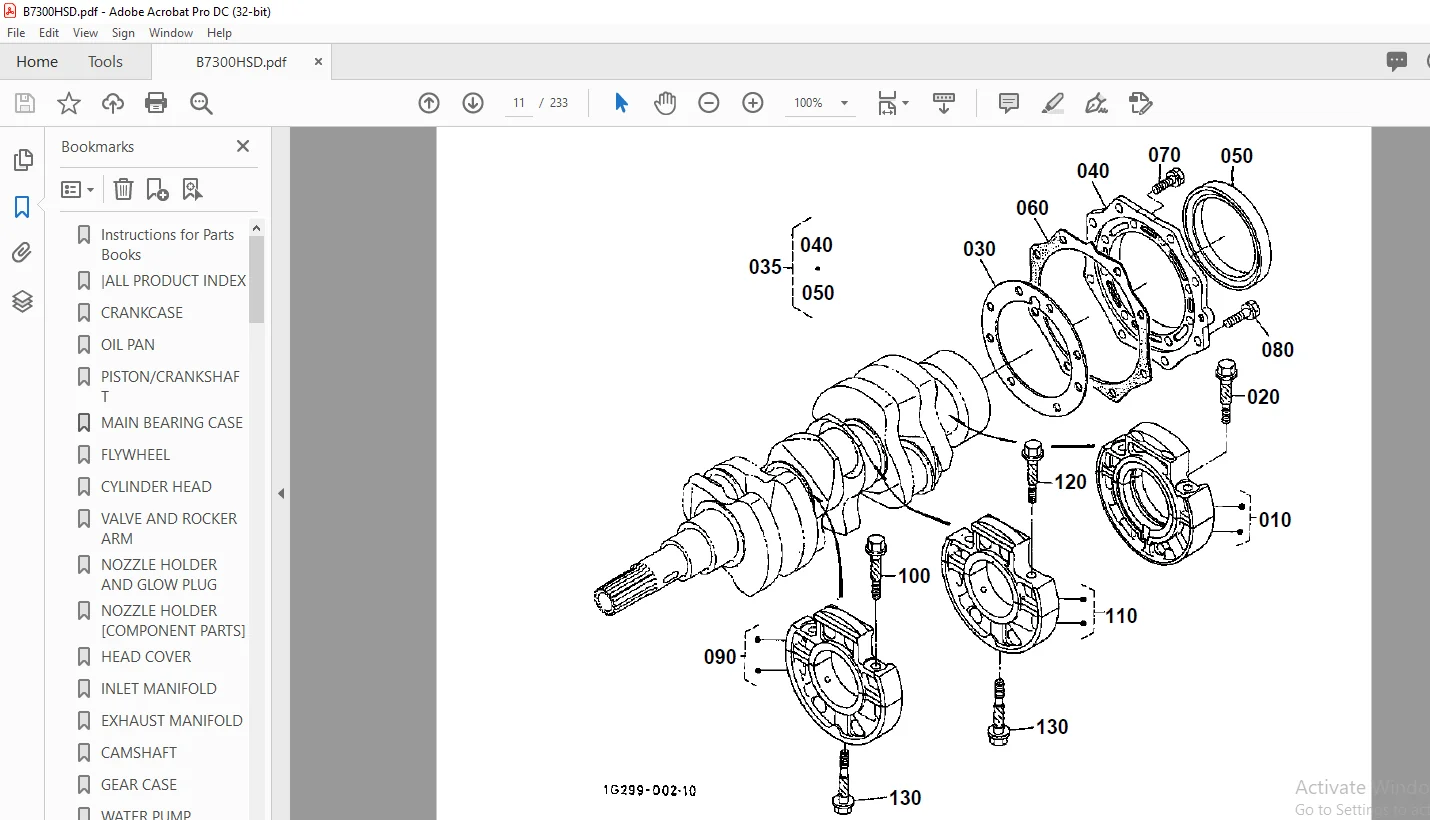Viewport: 1430px width, 820px height.
Task: Click the upload to cloud icon
Action: click(113, 103)
